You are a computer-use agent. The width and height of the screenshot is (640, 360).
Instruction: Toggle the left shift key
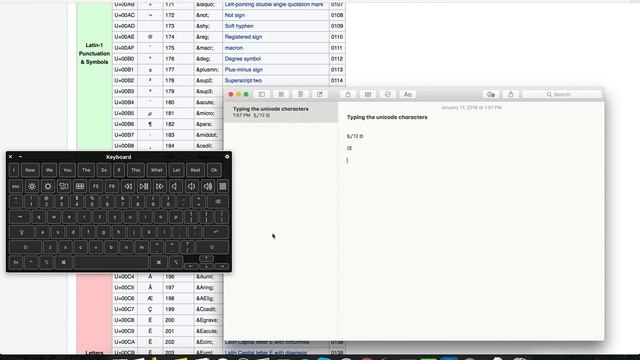tap(25, 247)
